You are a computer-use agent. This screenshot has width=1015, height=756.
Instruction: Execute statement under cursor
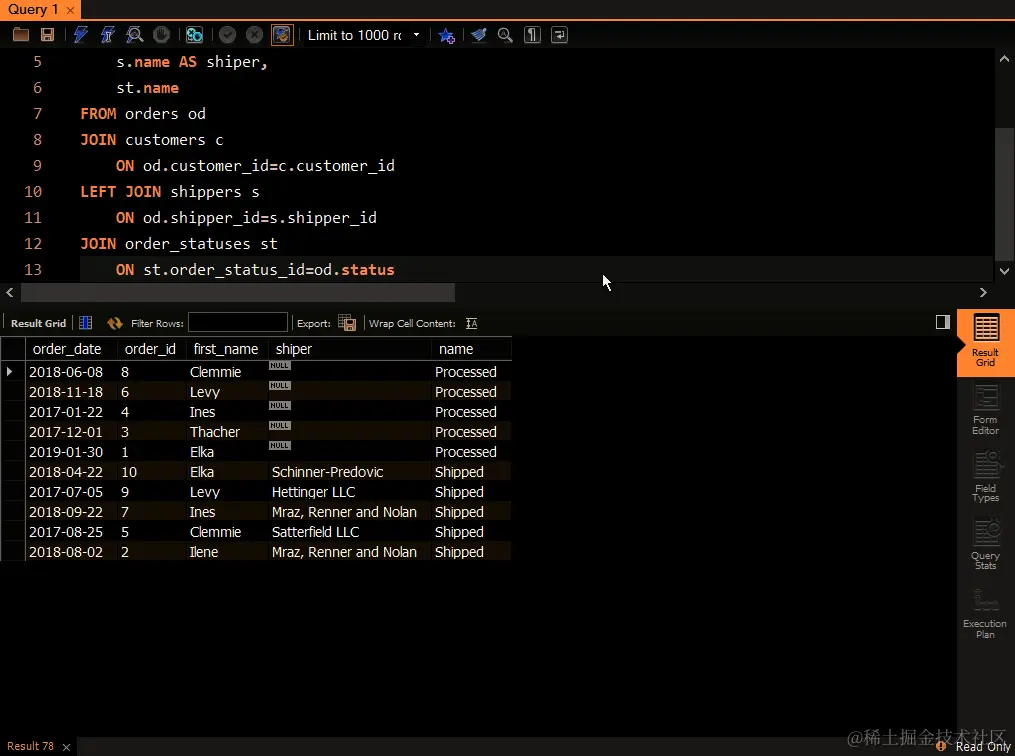pos(107,35)
